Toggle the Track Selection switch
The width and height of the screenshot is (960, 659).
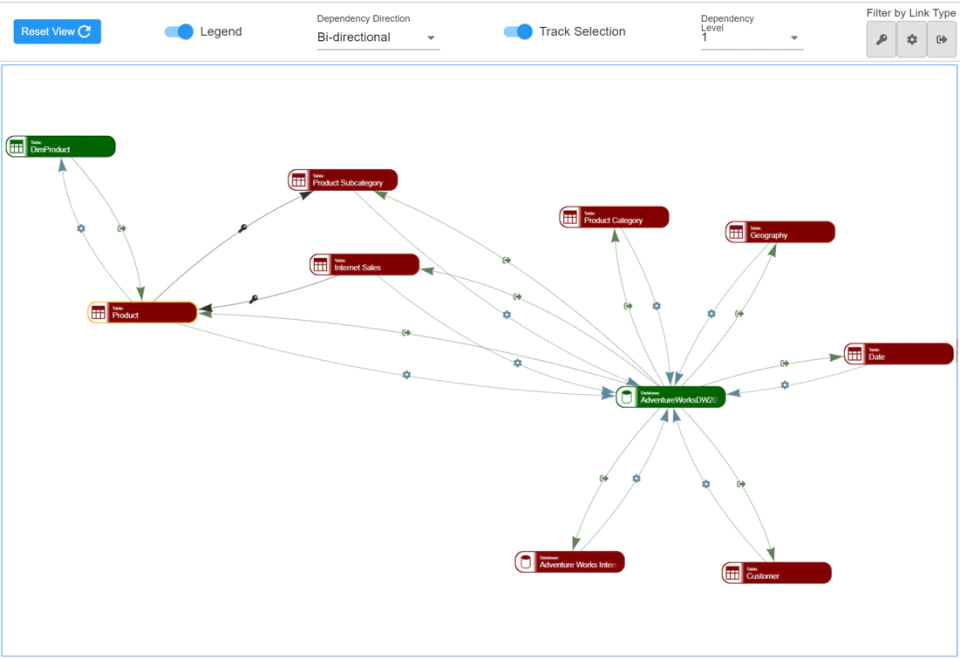518,32
